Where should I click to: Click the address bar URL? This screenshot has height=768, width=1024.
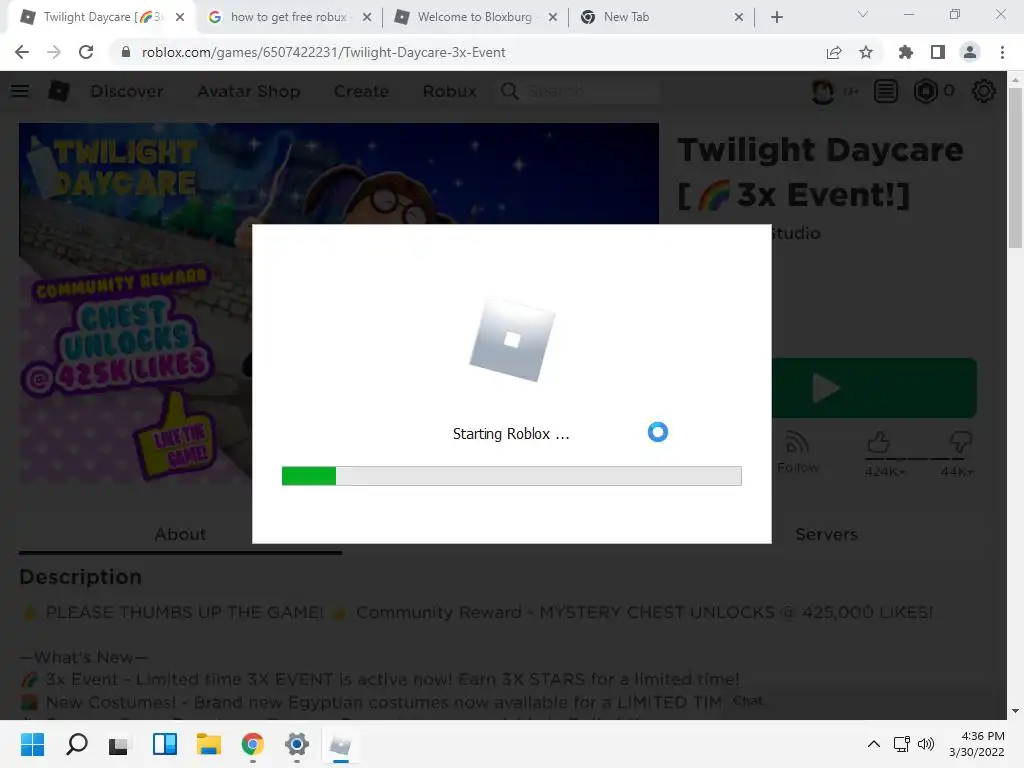(x=323, y=52)
